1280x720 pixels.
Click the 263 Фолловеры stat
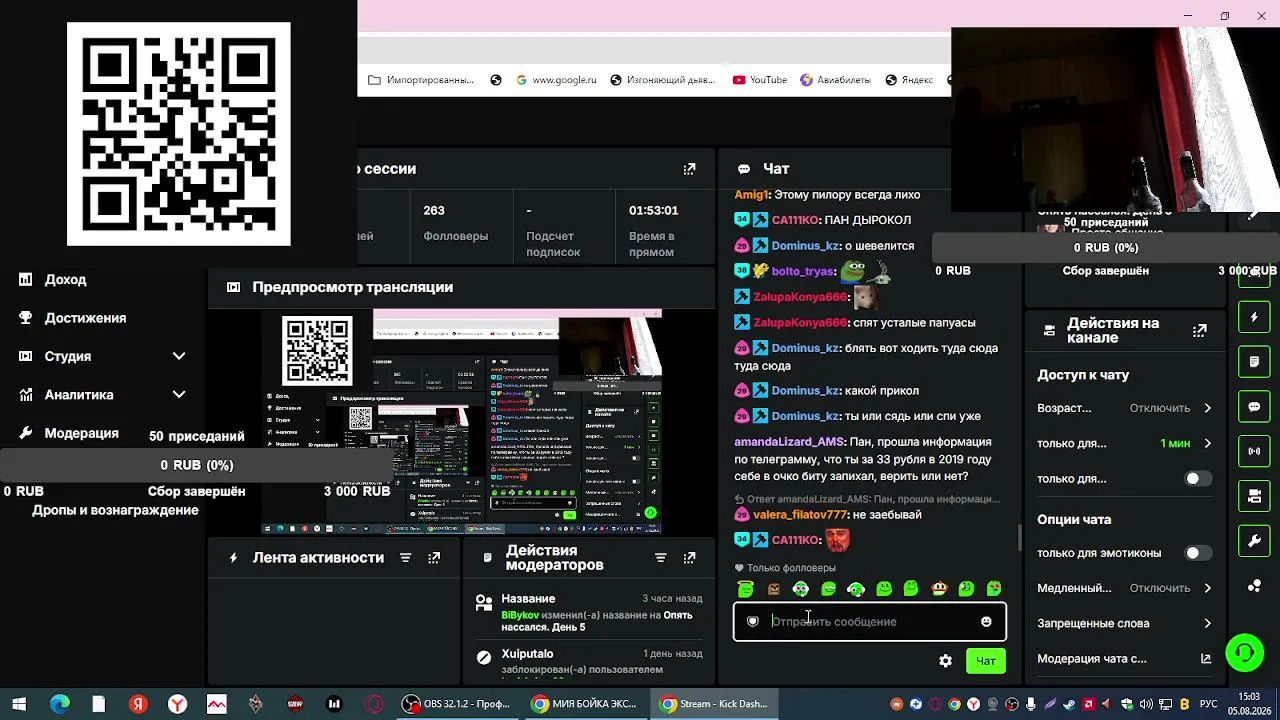[455, 223]
